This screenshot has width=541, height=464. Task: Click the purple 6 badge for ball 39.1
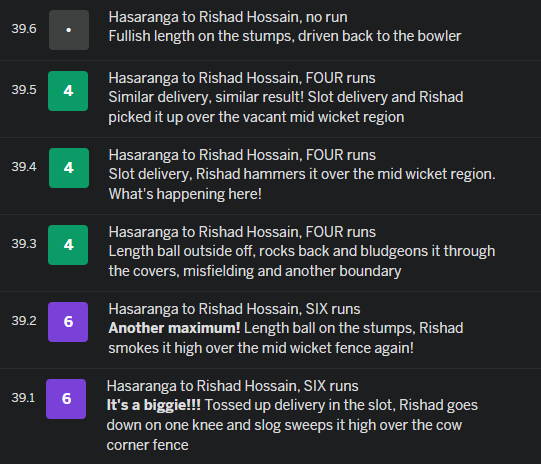[x=66, y=399]
